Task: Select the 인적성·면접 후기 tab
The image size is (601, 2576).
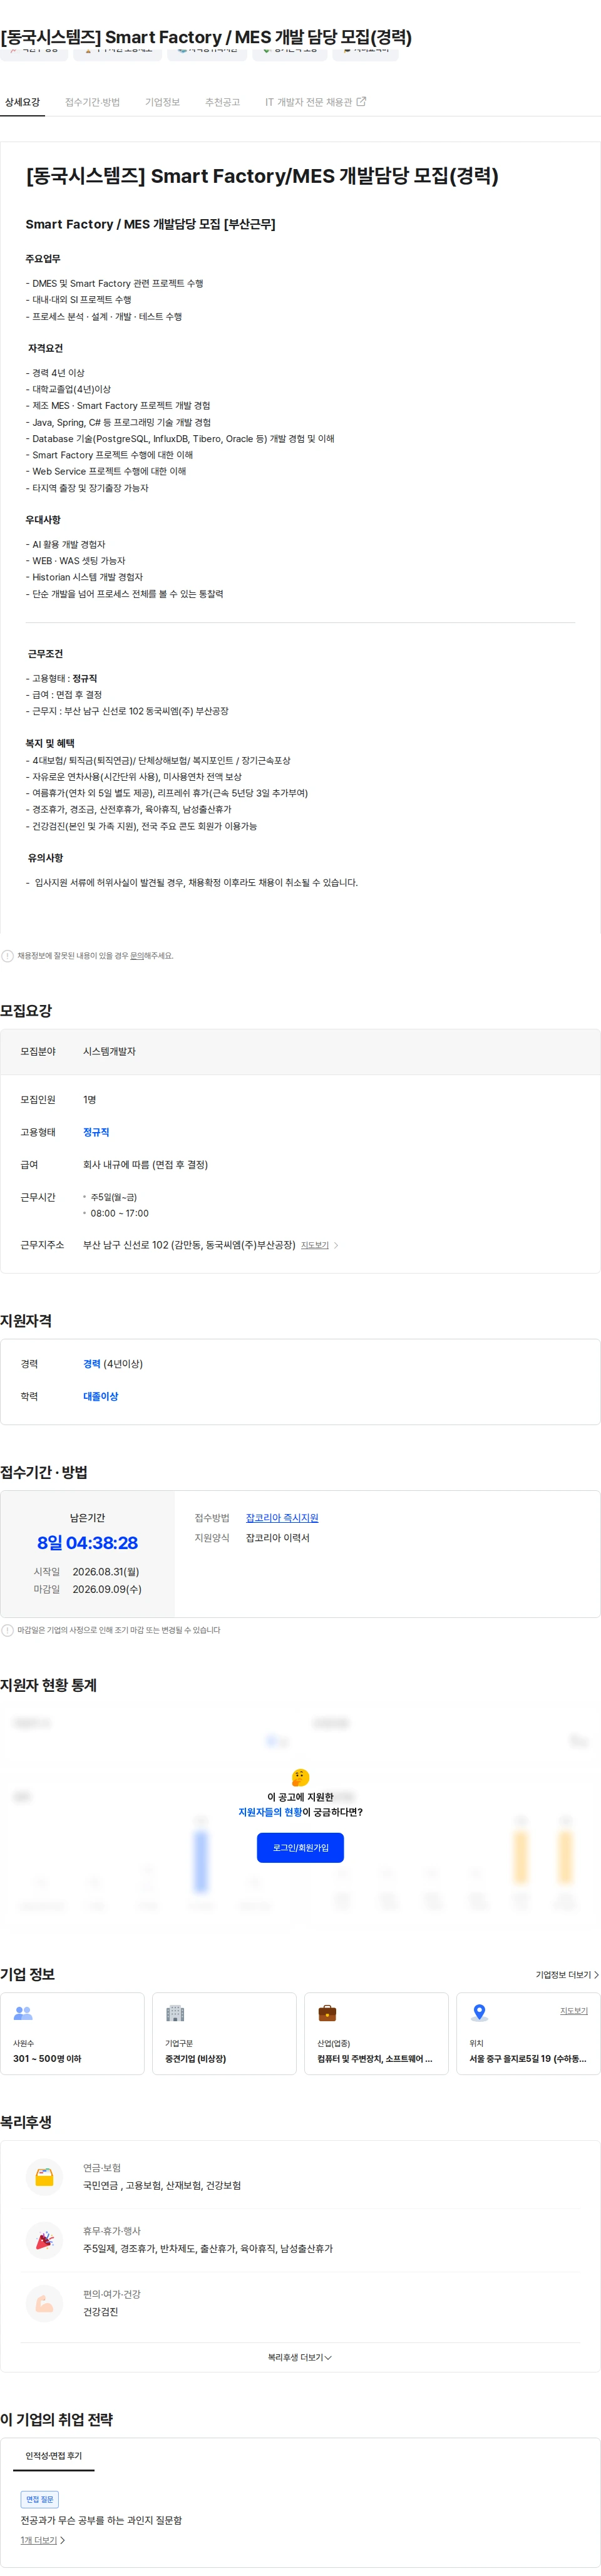Action: coord(54,2456)
